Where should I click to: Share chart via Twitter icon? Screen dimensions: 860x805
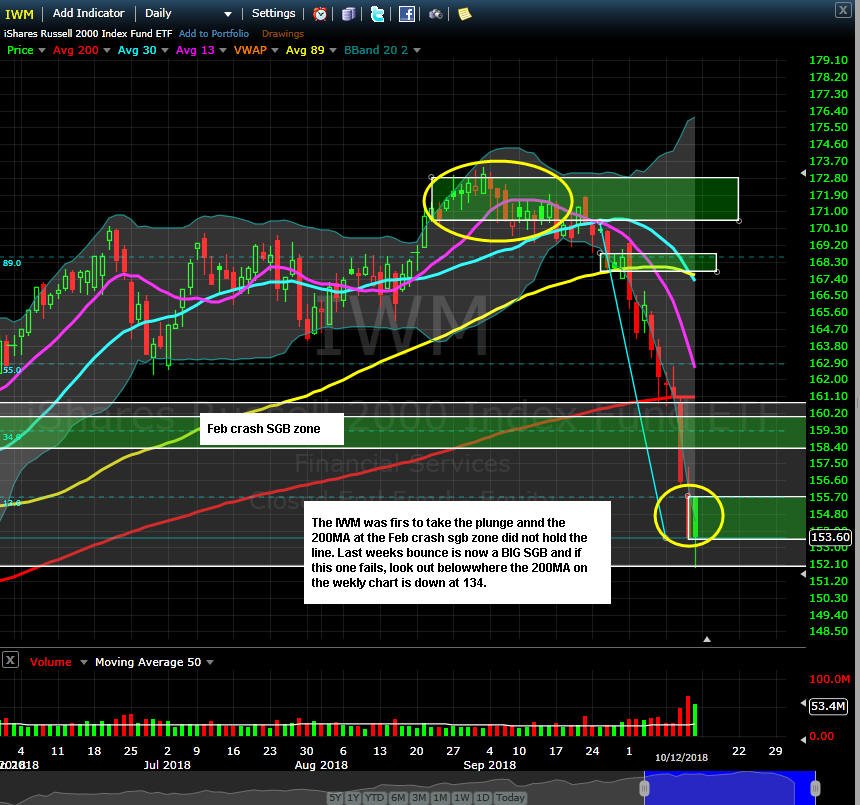click(x=377, y=14)
